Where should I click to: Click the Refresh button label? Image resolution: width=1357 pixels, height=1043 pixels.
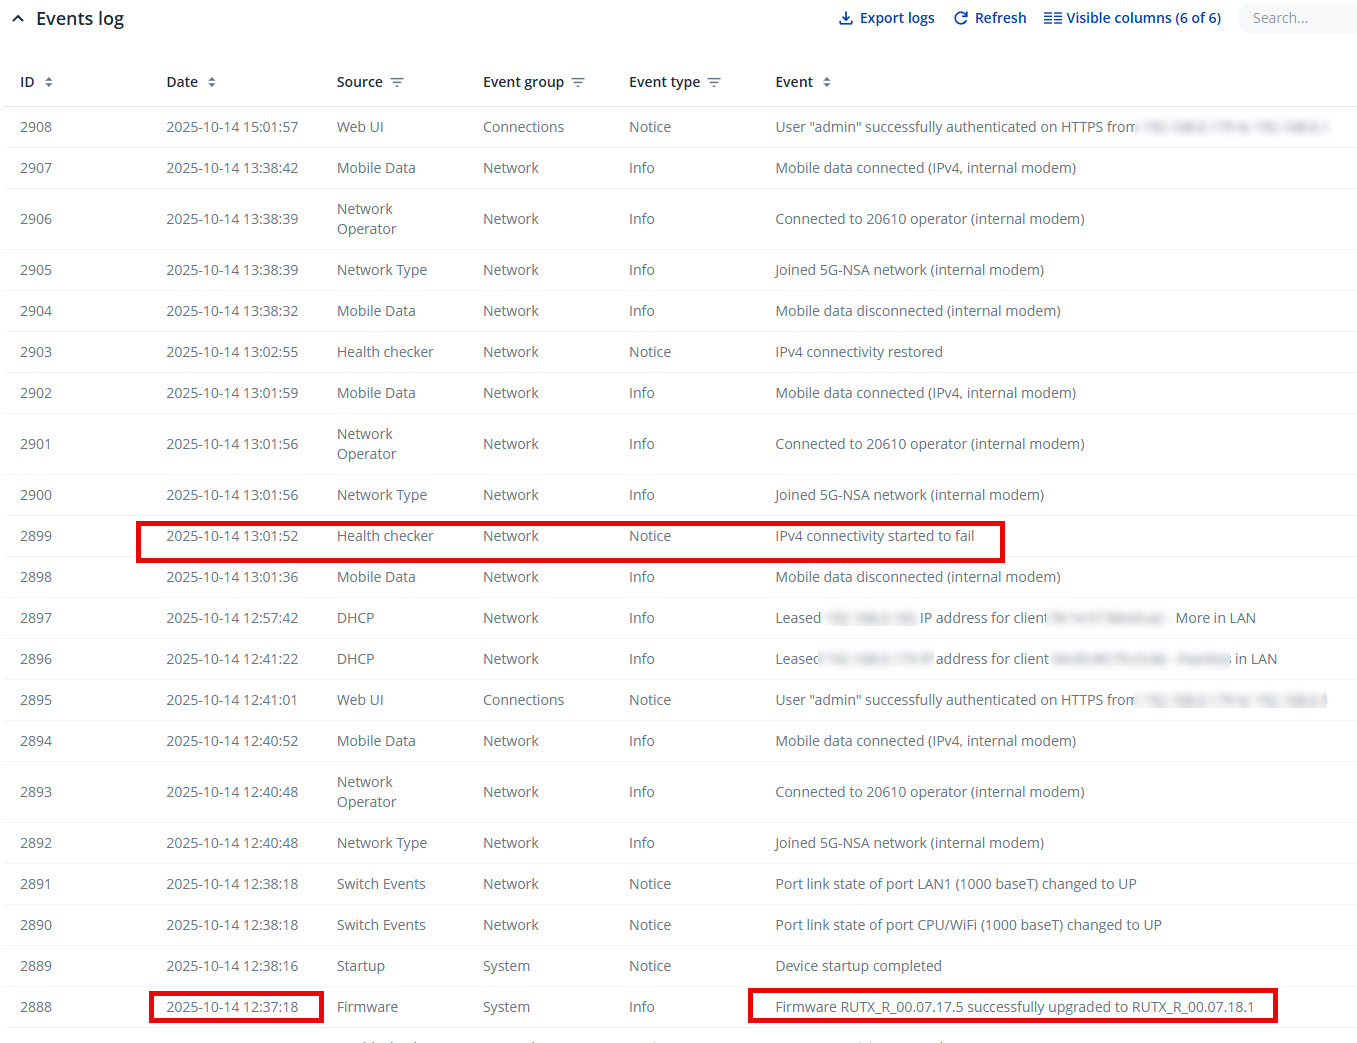pos(1000,18)
